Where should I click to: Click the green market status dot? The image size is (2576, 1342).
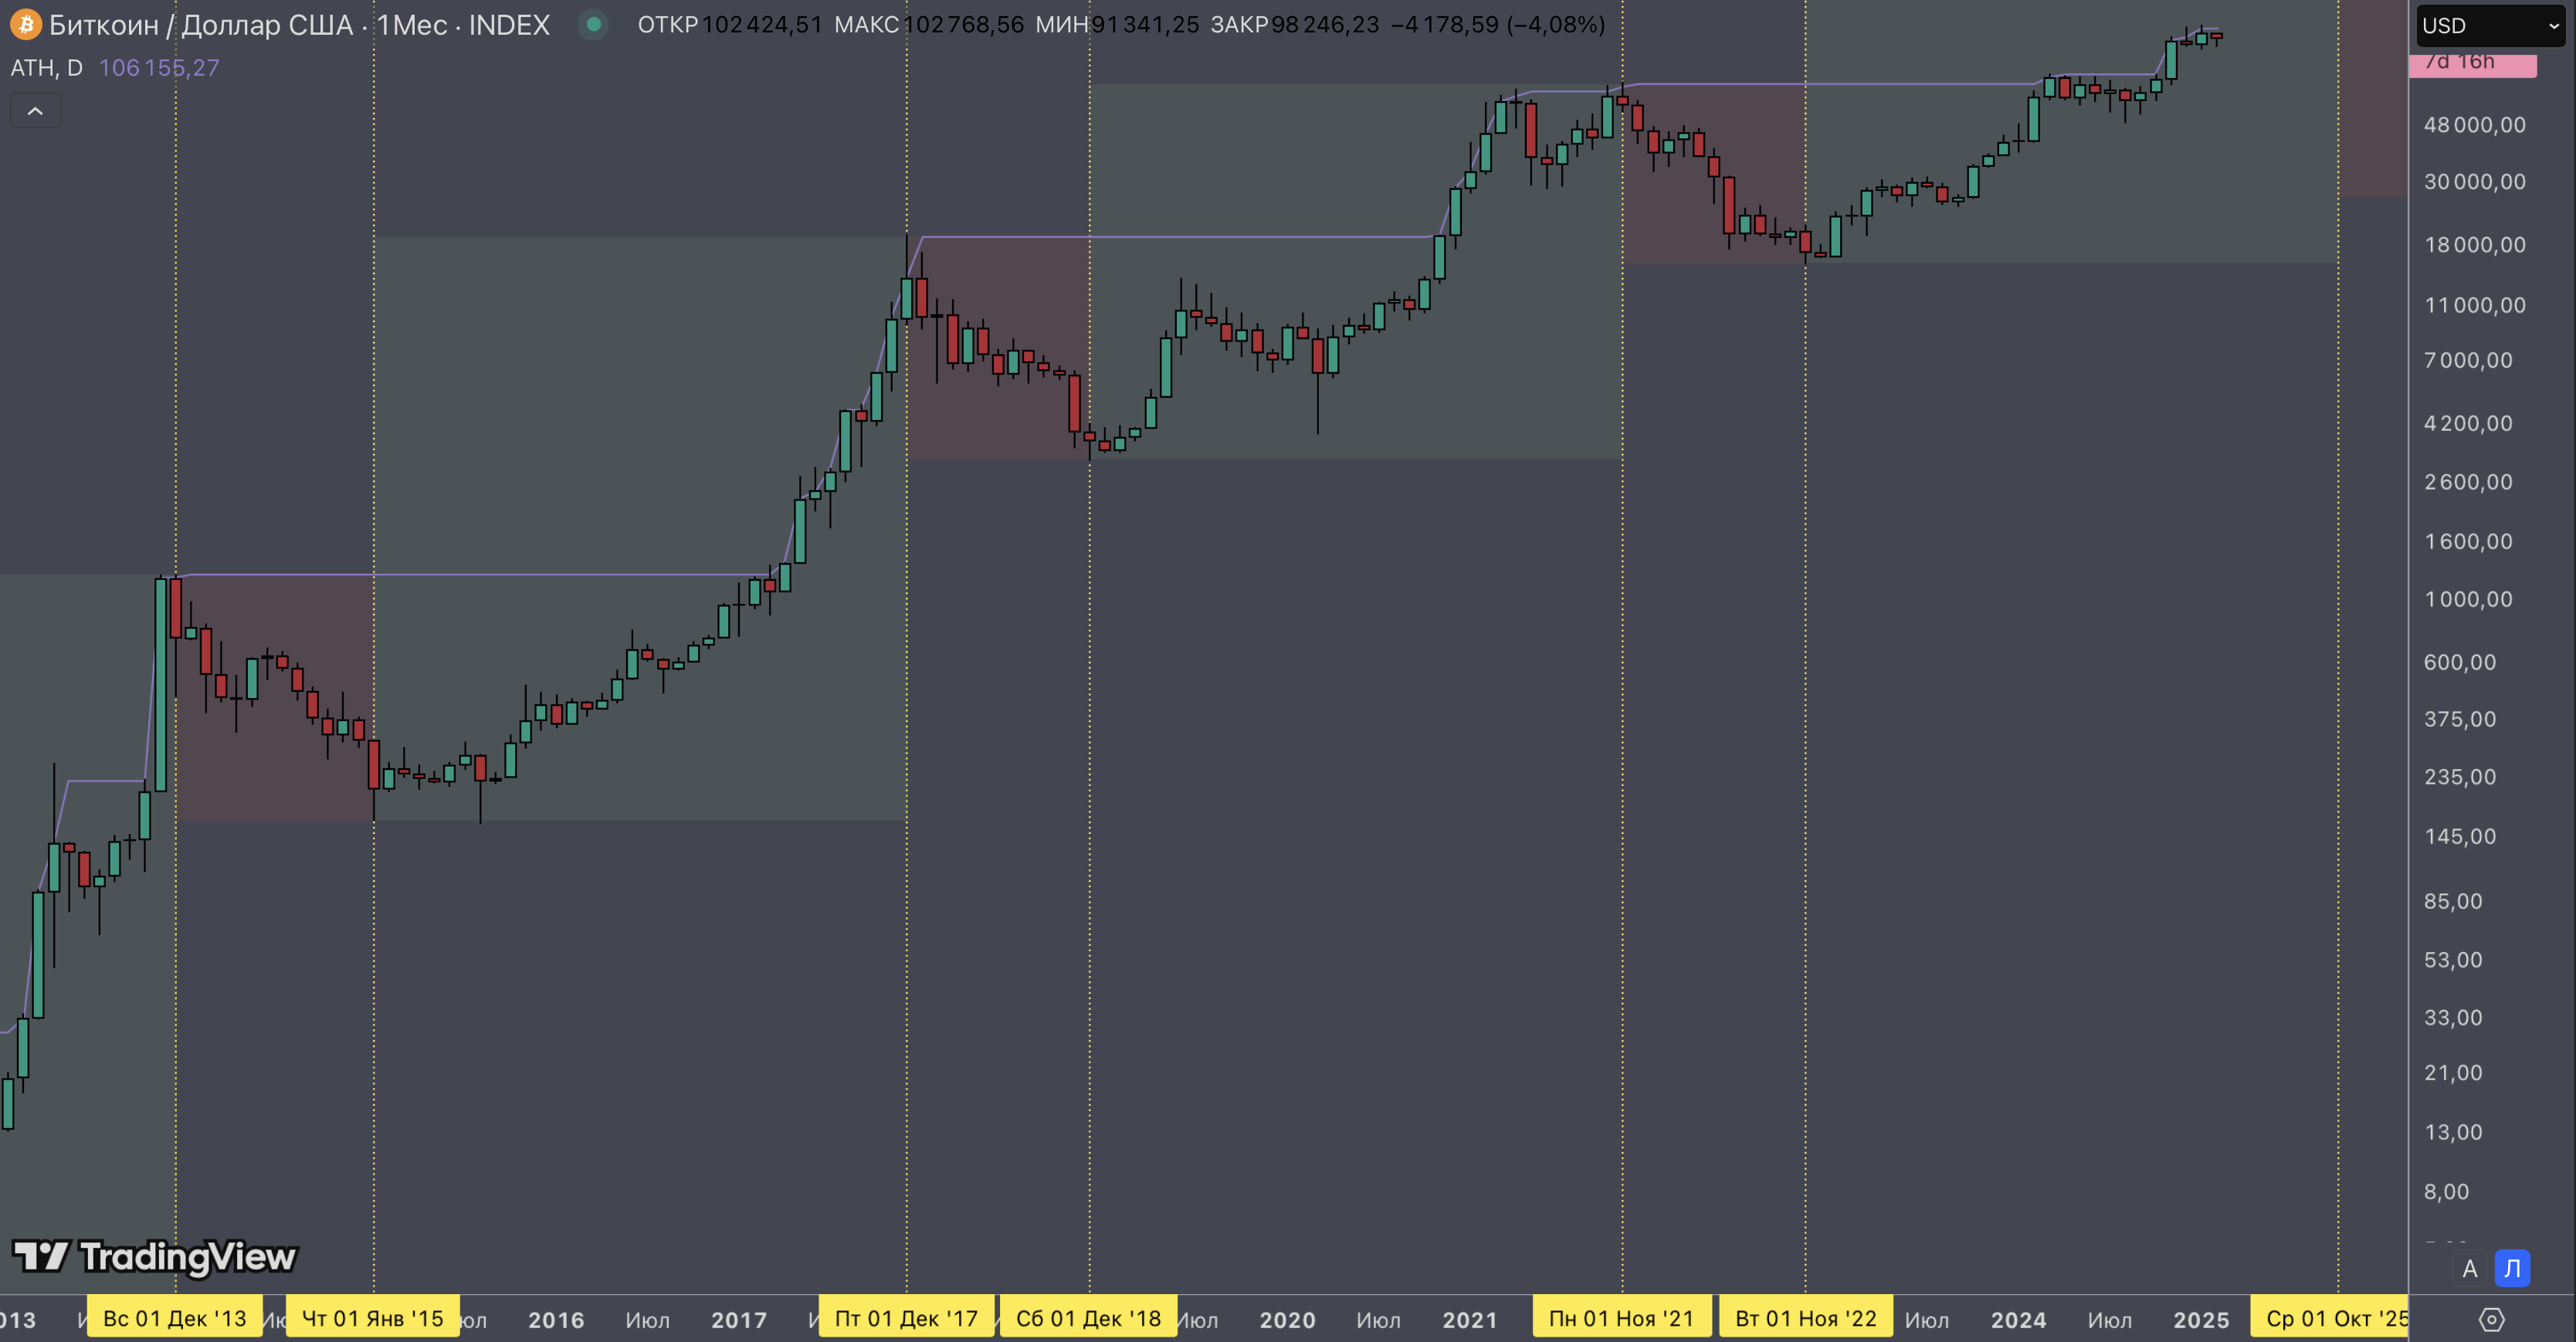tap(593, 24)
